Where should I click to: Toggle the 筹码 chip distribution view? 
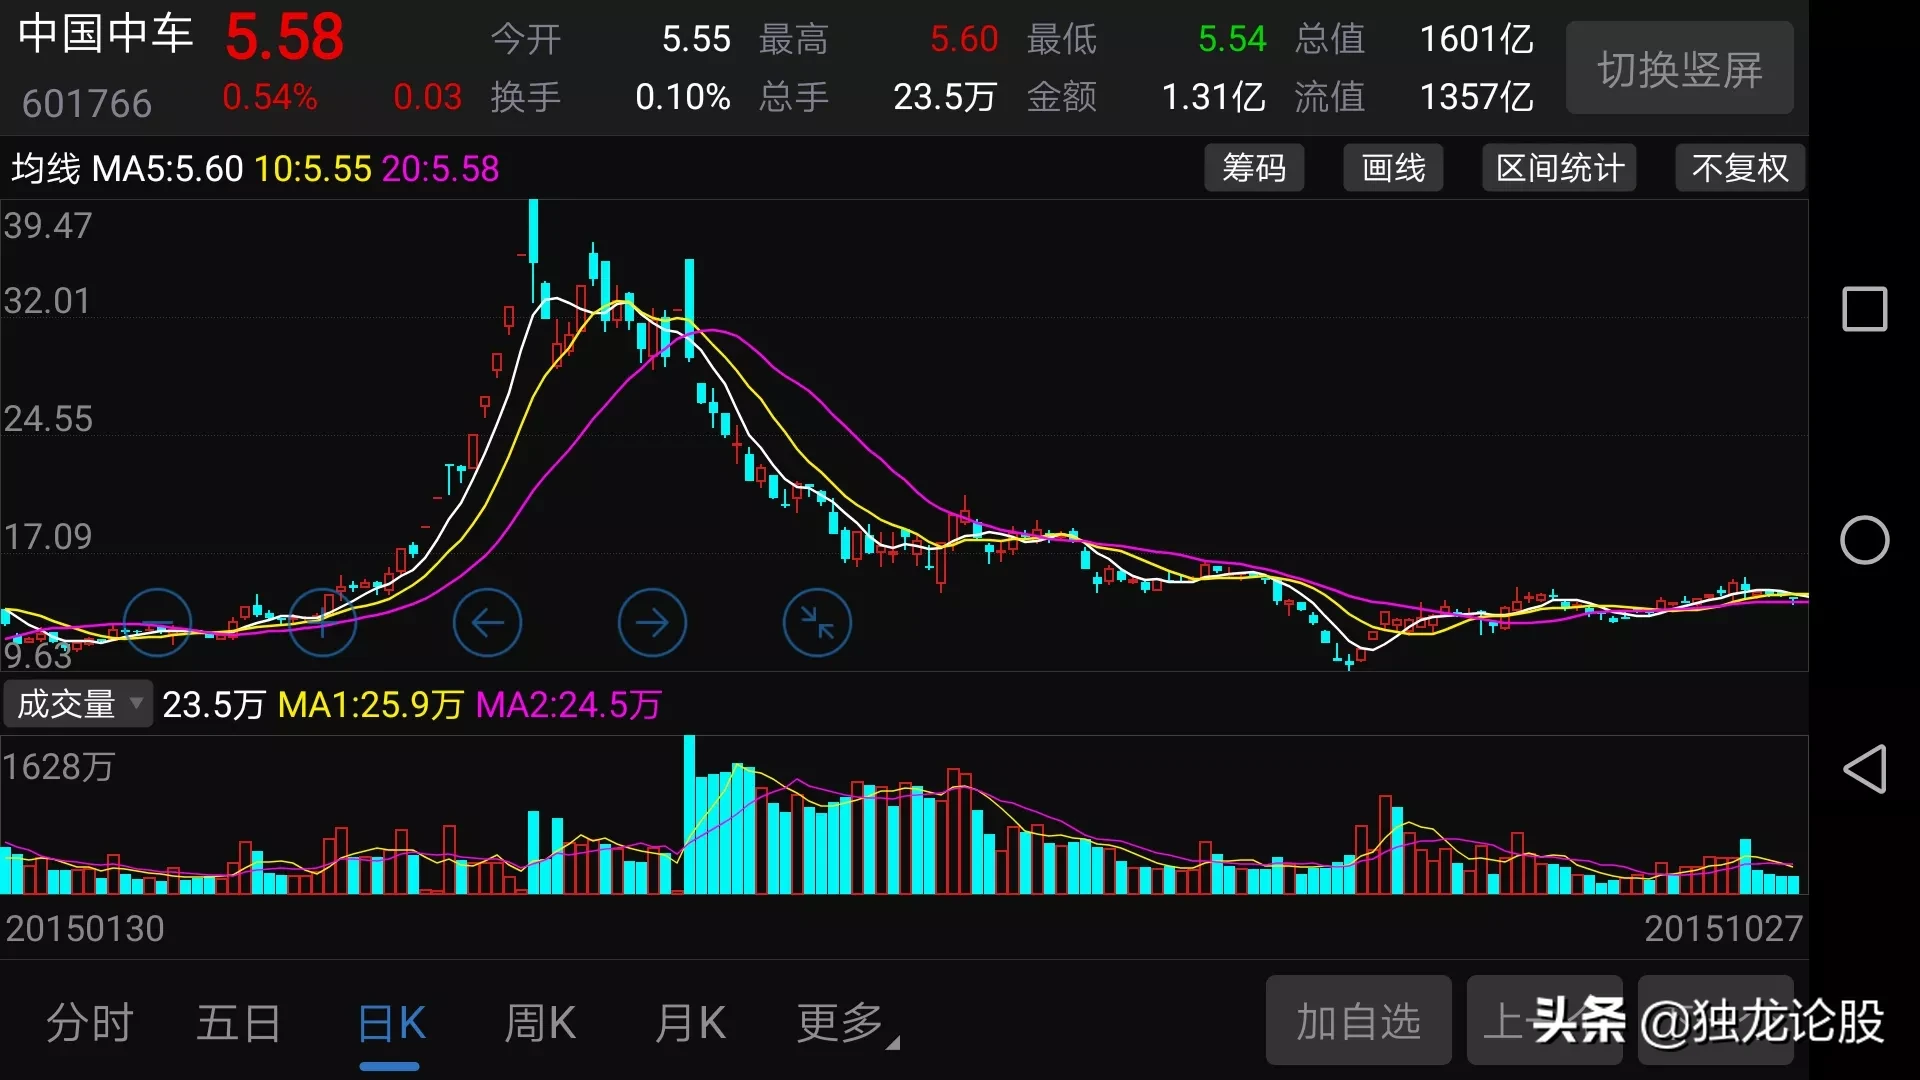click(x=1254, y=168)
